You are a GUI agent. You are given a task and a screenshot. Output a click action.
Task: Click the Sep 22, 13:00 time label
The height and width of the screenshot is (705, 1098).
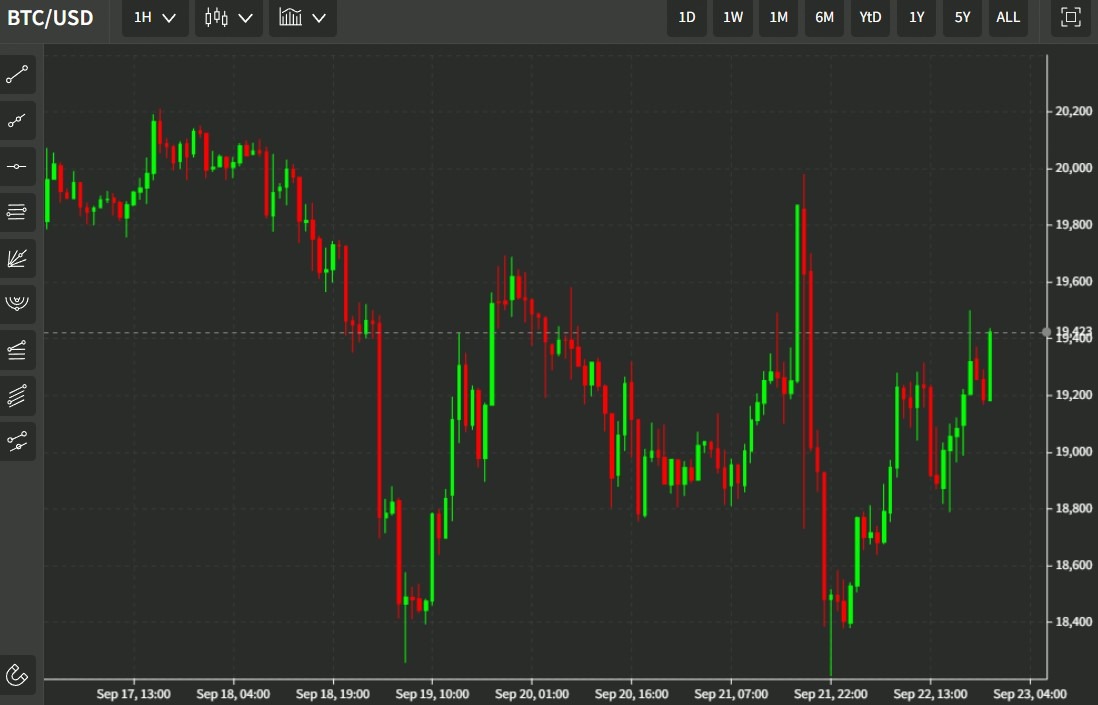point(930,694)
